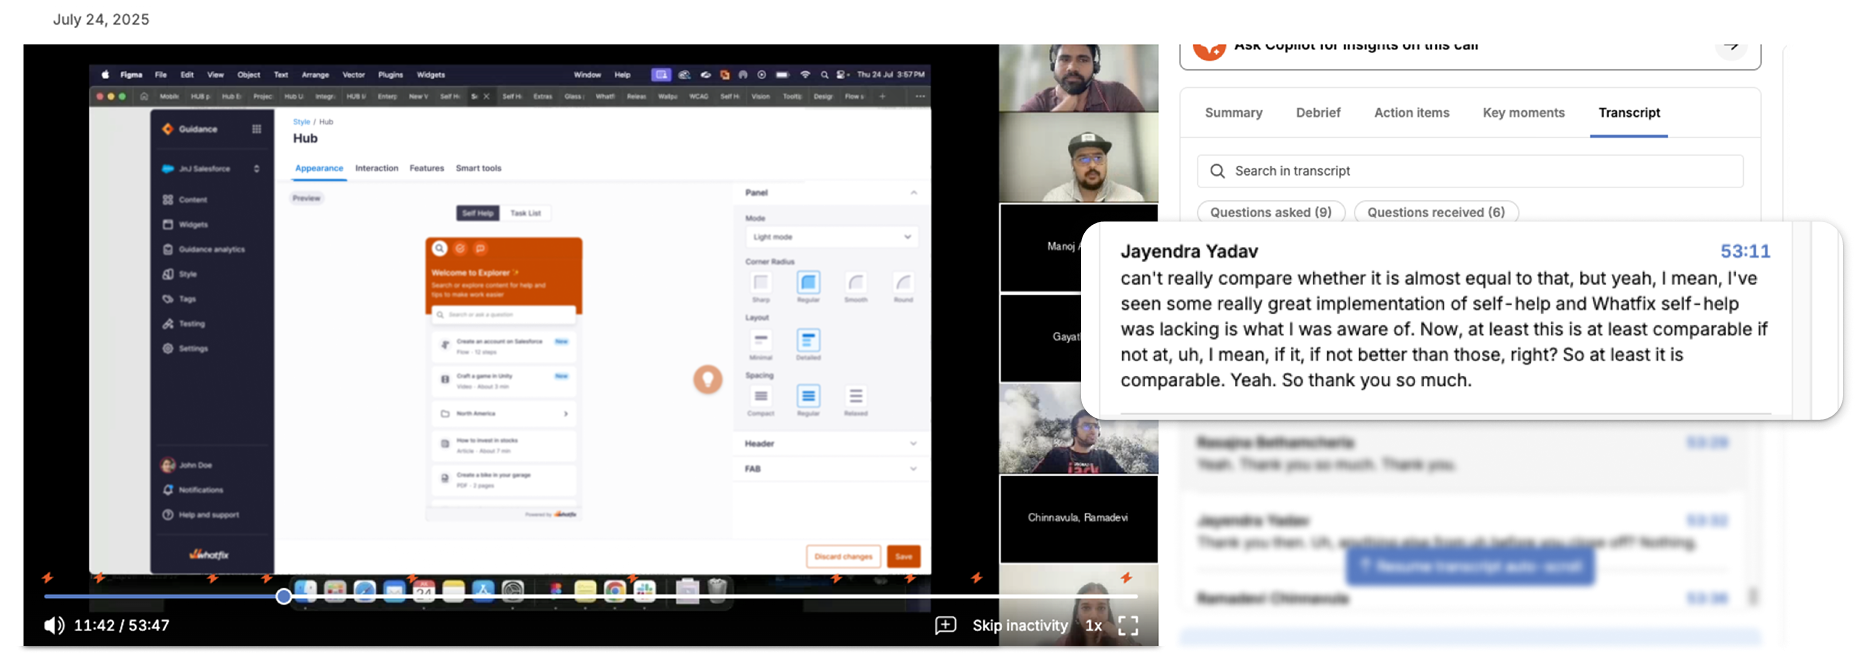
Task: Click the John Doe avatar in shared screen
Action: click(168, 465)
